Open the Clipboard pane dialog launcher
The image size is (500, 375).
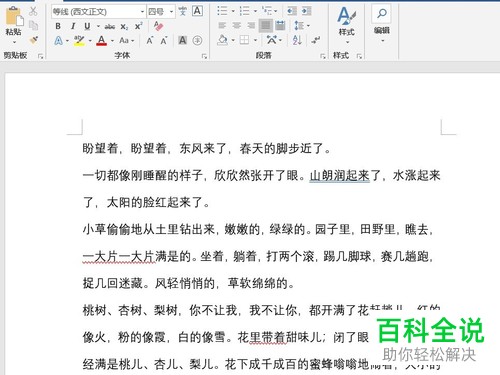click(40, 56)
